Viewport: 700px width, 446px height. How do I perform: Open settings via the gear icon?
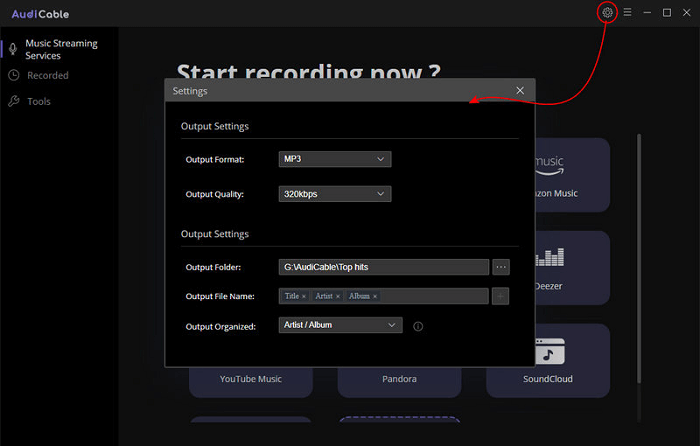click(606, 12)
